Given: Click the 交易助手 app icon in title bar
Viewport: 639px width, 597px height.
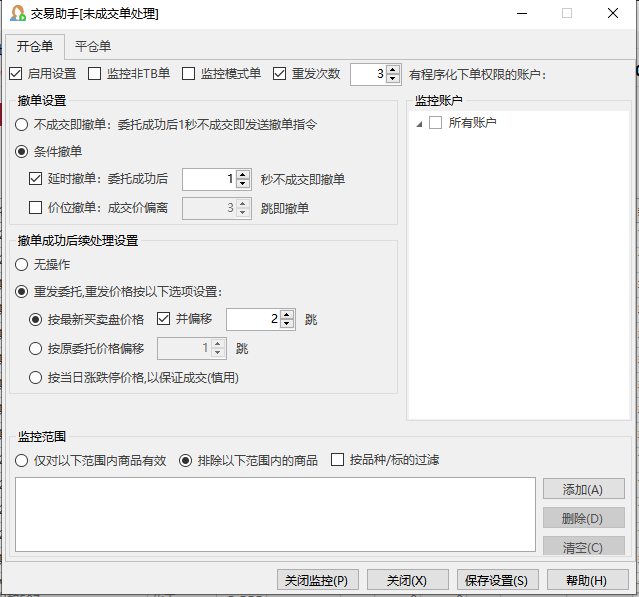Looking at the screenshot, I should (x=18, y=13).
